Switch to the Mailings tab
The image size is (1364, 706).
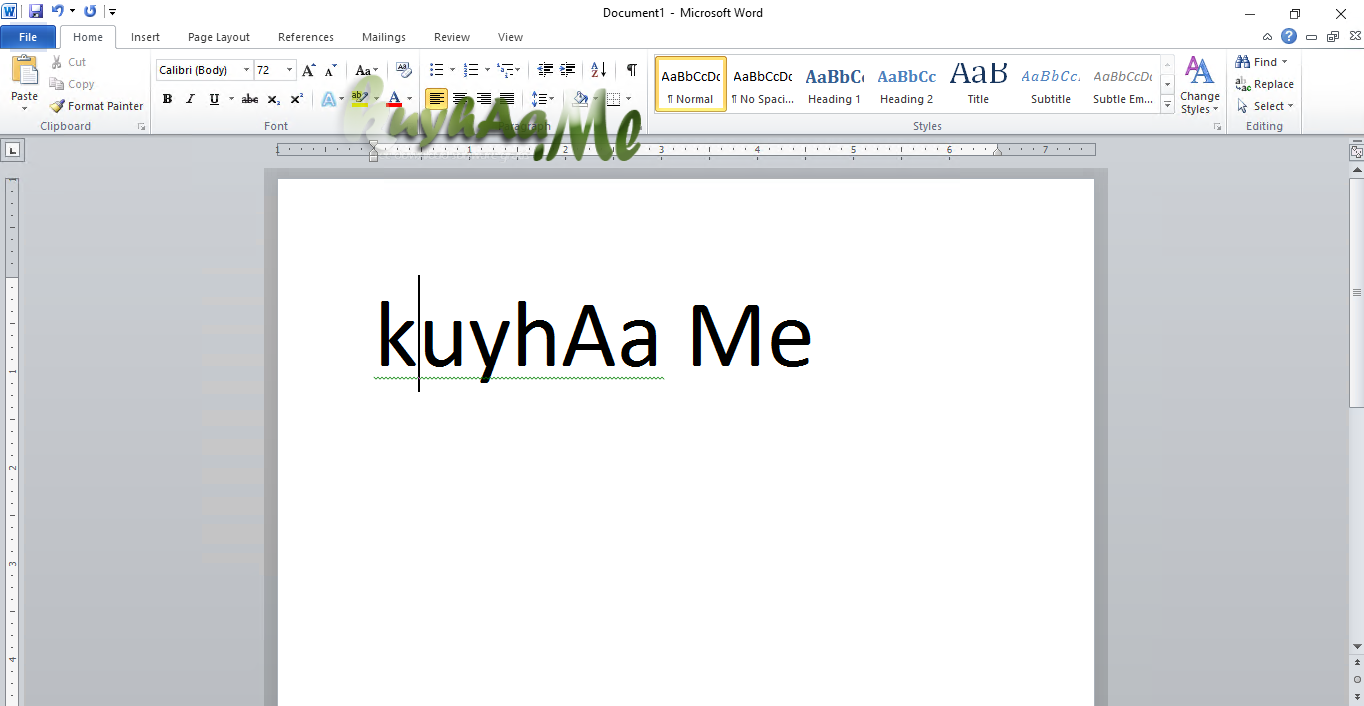[384, 37]
